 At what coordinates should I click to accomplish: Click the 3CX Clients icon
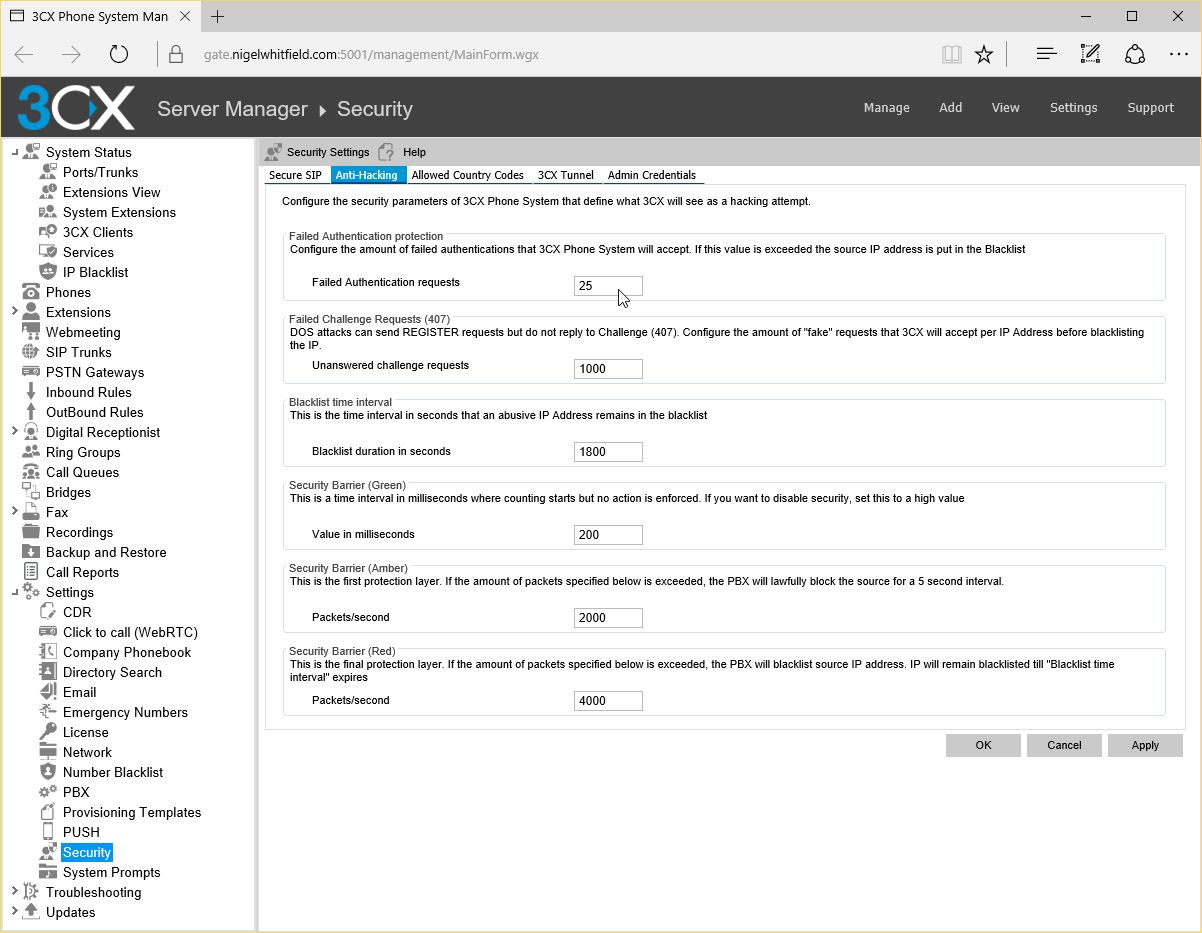(x=48, y=232)
